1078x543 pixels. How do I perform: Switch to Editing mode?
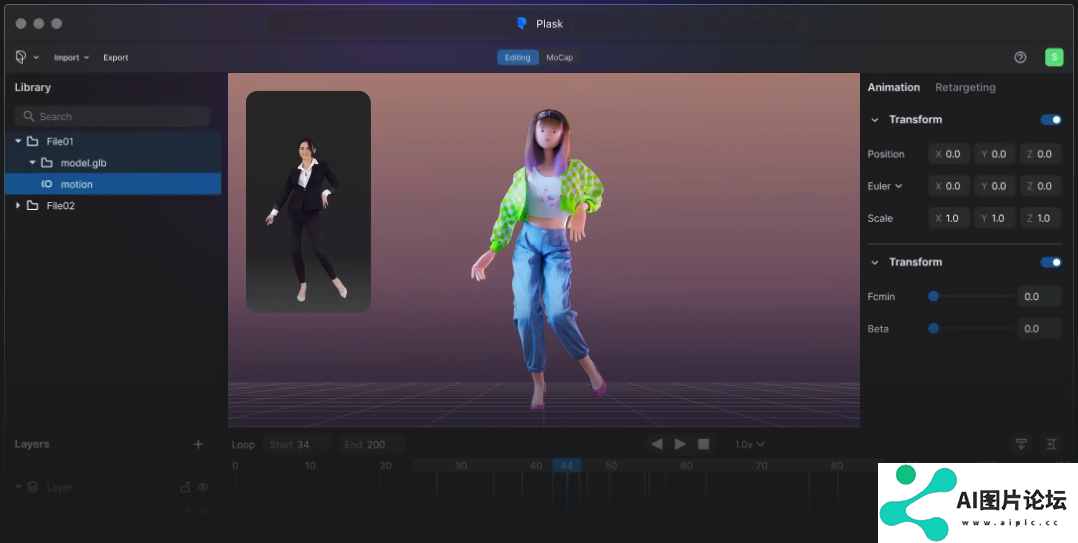tap(518, 57)
